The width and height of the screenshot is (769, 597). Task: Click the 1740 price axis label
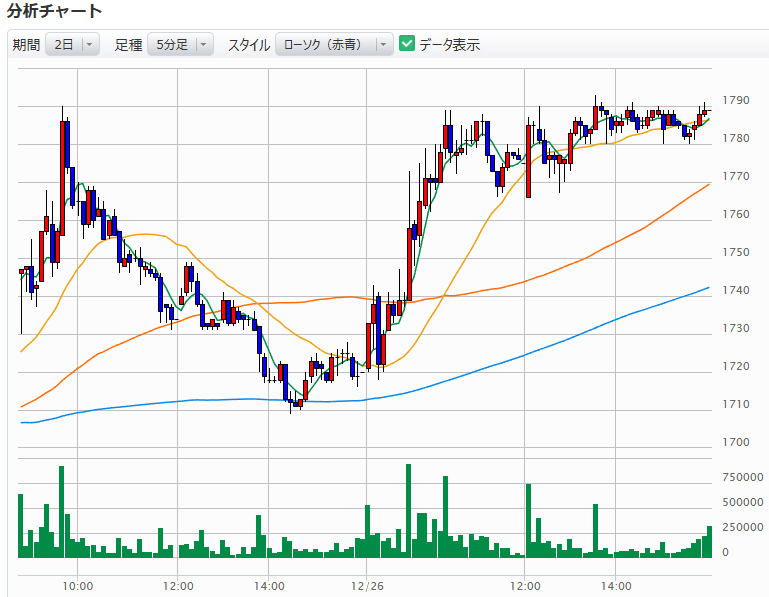pos(737,290)
